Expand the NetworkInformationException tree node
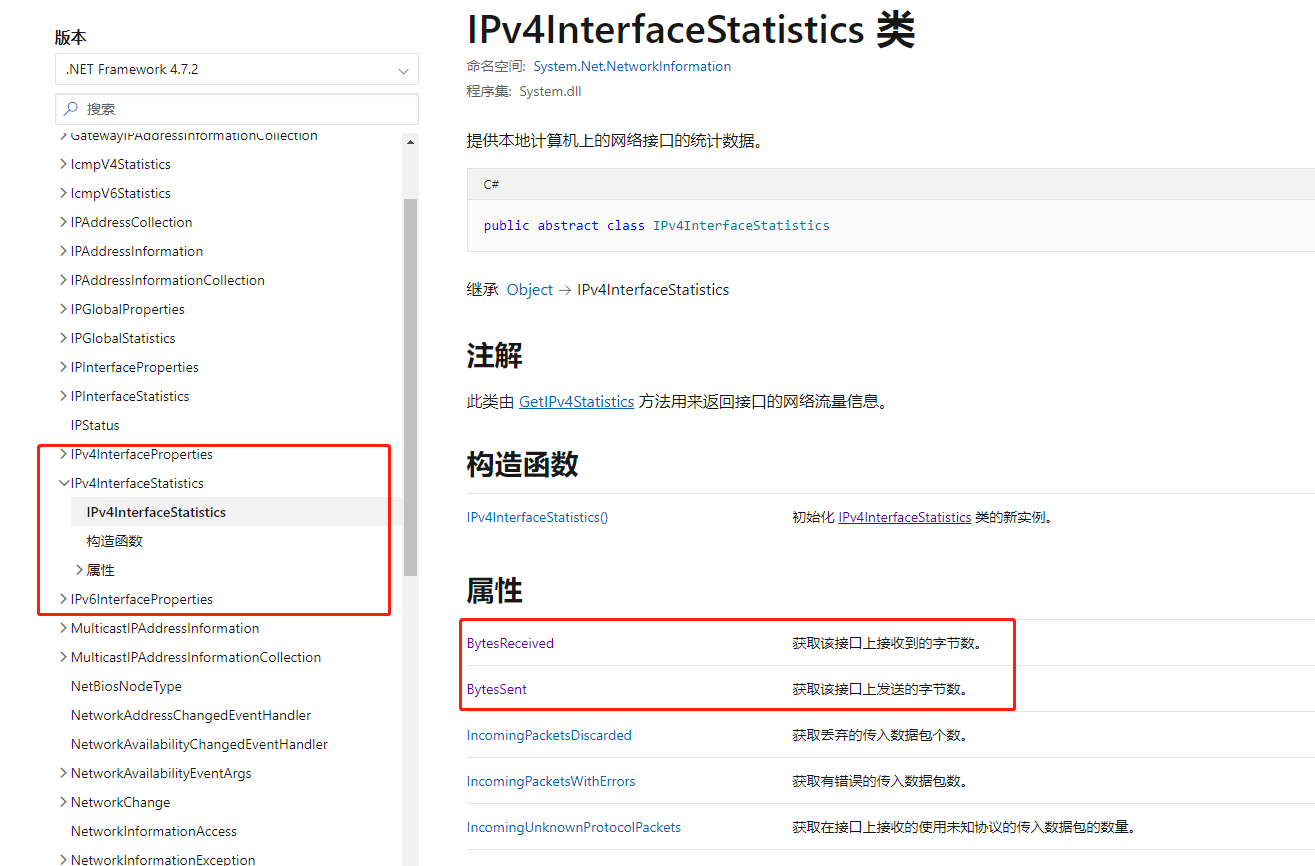Viewport: 1315px width, 866px height. pos(64,860)
